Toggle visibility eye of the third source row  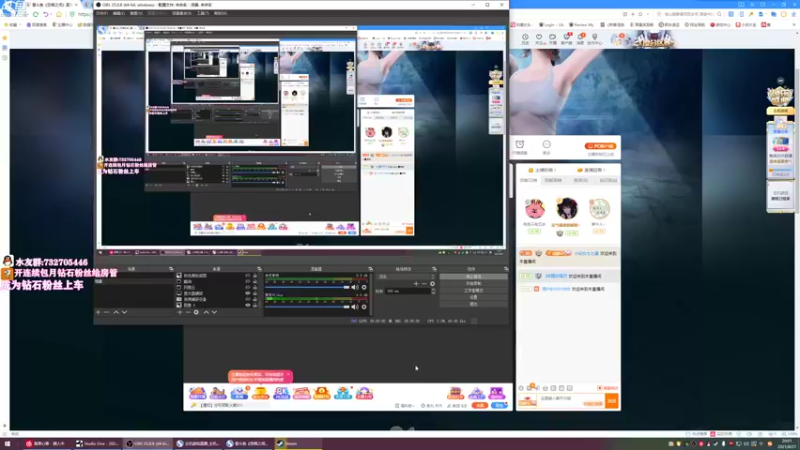(x=248, y=287)
